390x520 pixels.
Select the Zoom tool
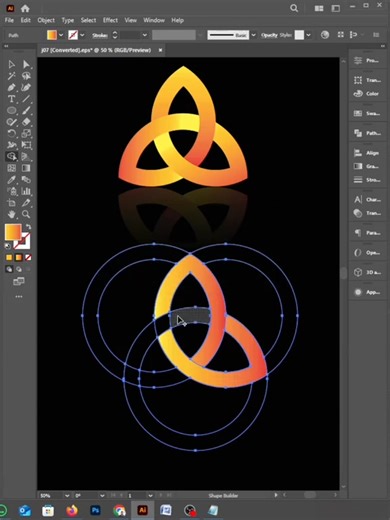[26, 214]
